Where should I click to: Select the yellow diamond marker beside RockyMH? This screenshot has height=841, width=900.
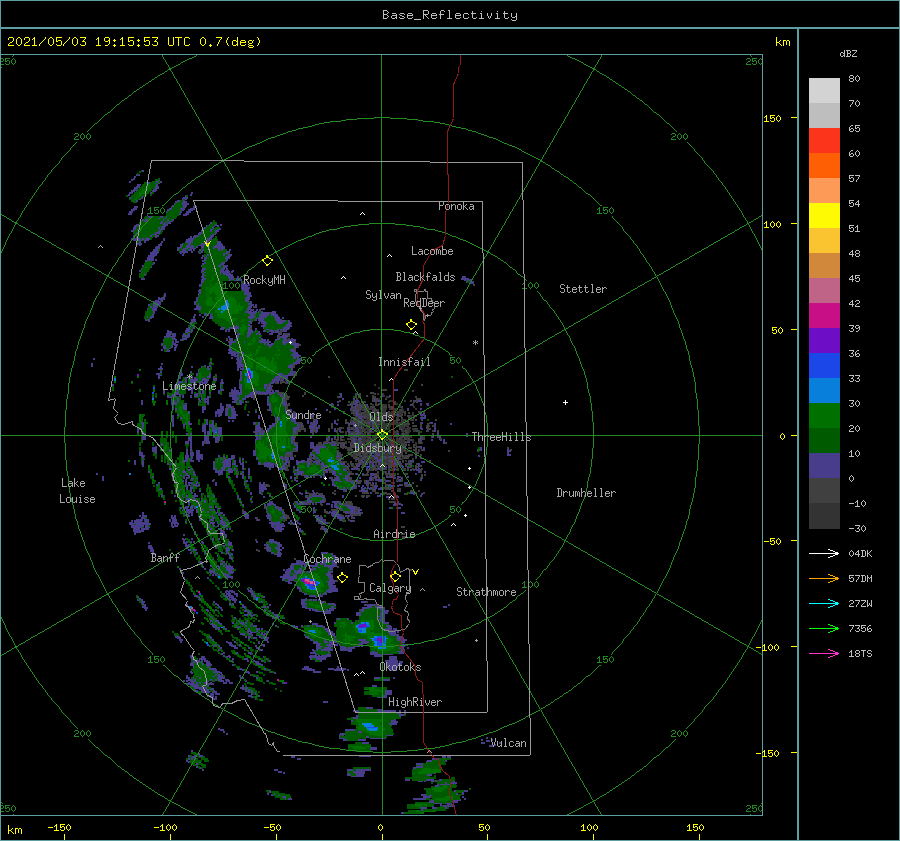pyautogui.click(x=267, y=261)
